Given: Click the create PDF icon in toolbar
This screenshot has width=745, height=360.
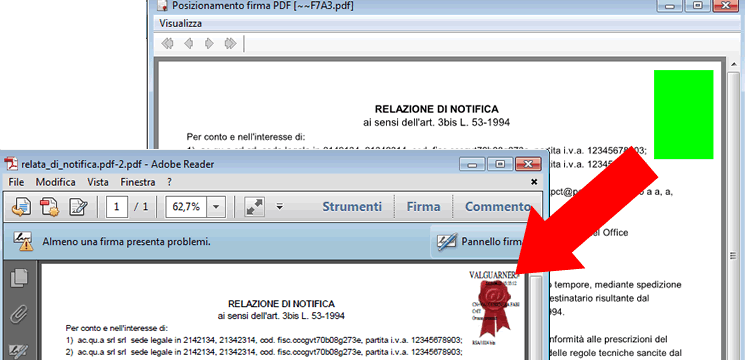Looking at the screenshot, I should coord(49,207).
